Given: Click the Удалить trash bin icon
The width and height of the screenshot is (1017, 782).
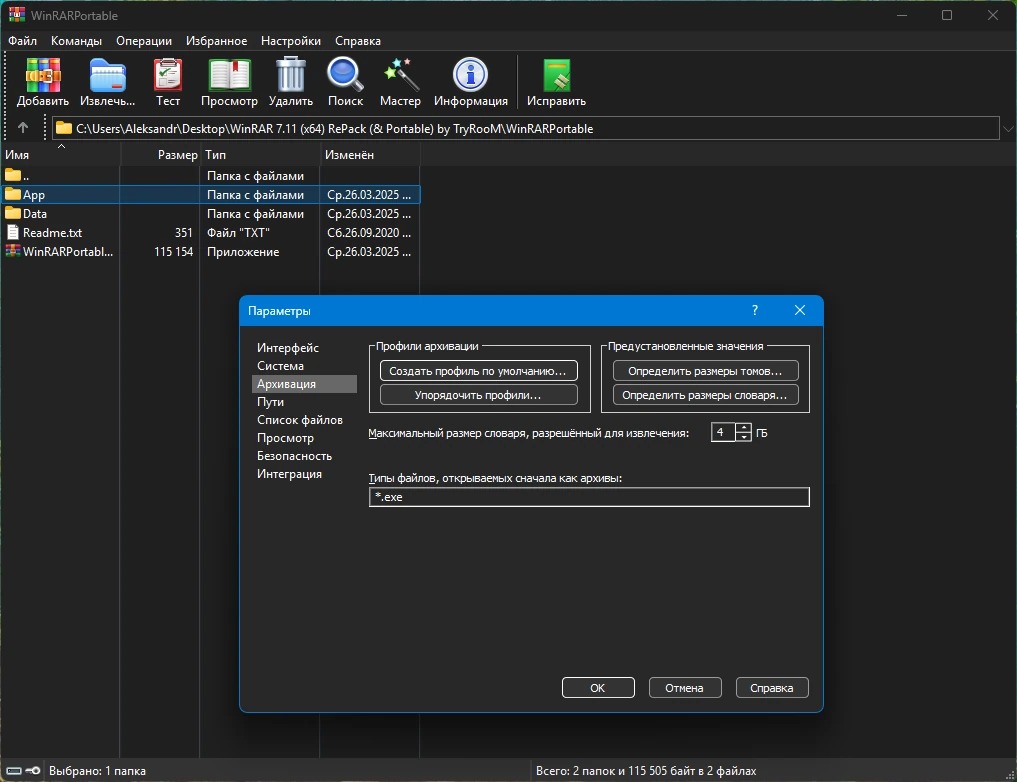Looking at the screenshot, I should 291,75.
